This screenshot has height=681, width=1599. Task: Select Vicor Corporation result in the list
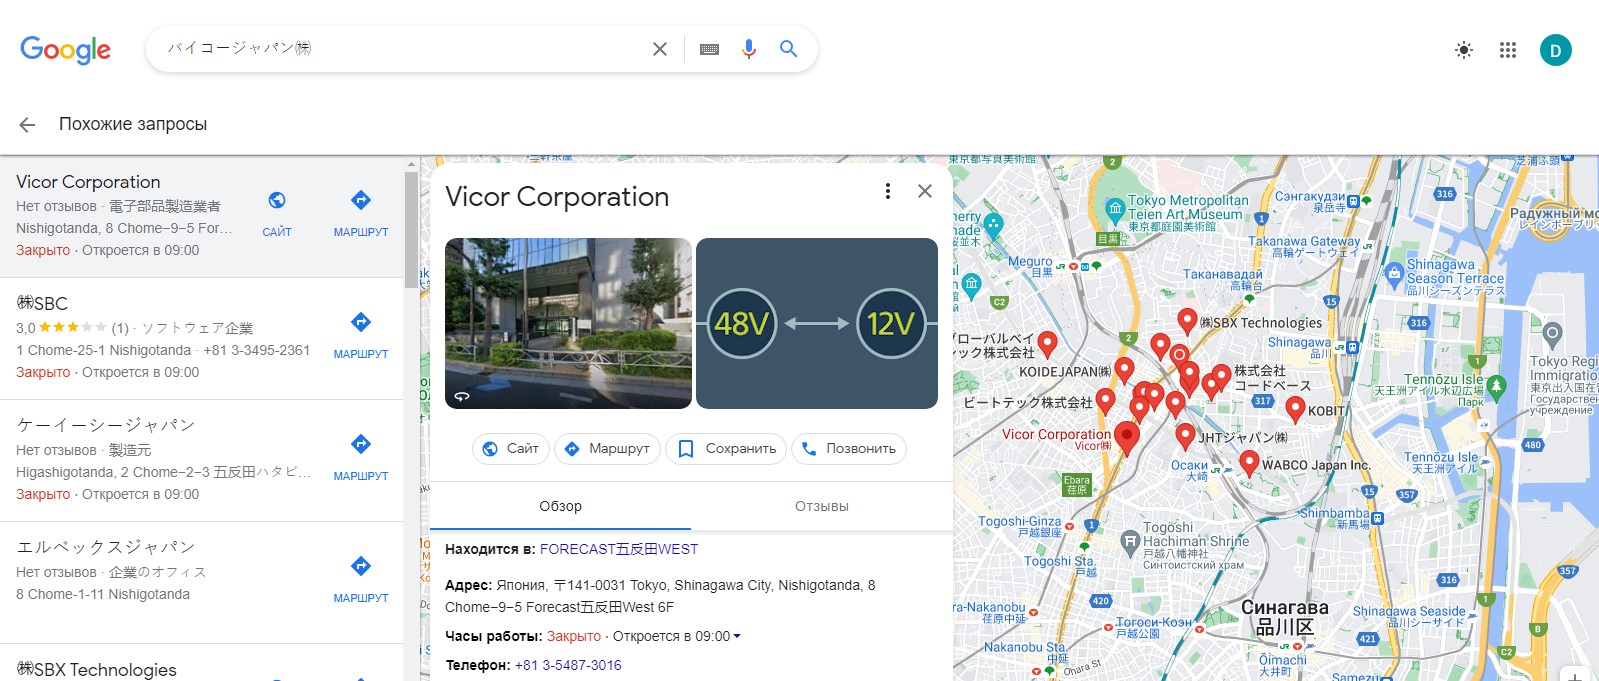pyautogui.click(x=202, y=217)
